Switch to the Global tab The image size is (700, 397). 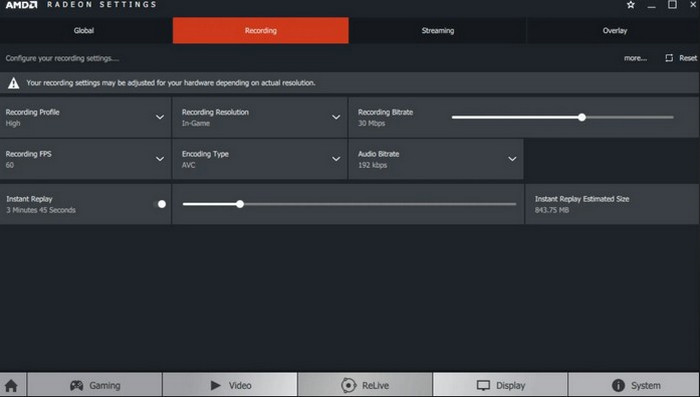click(x=84, y=30)
